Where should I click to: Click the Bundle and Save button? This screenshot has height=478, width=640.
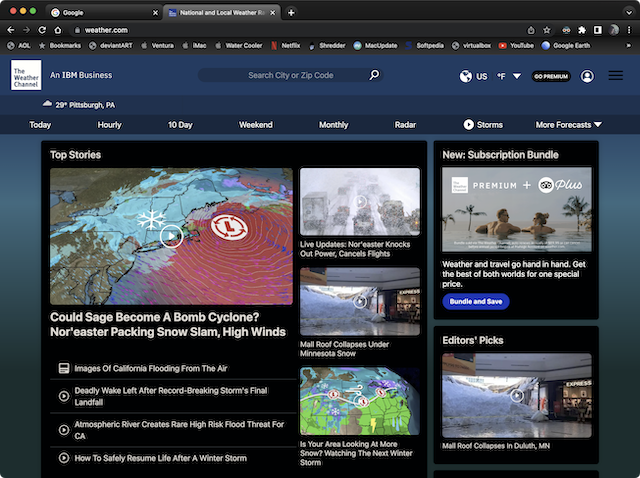click(x=476, y=301)
